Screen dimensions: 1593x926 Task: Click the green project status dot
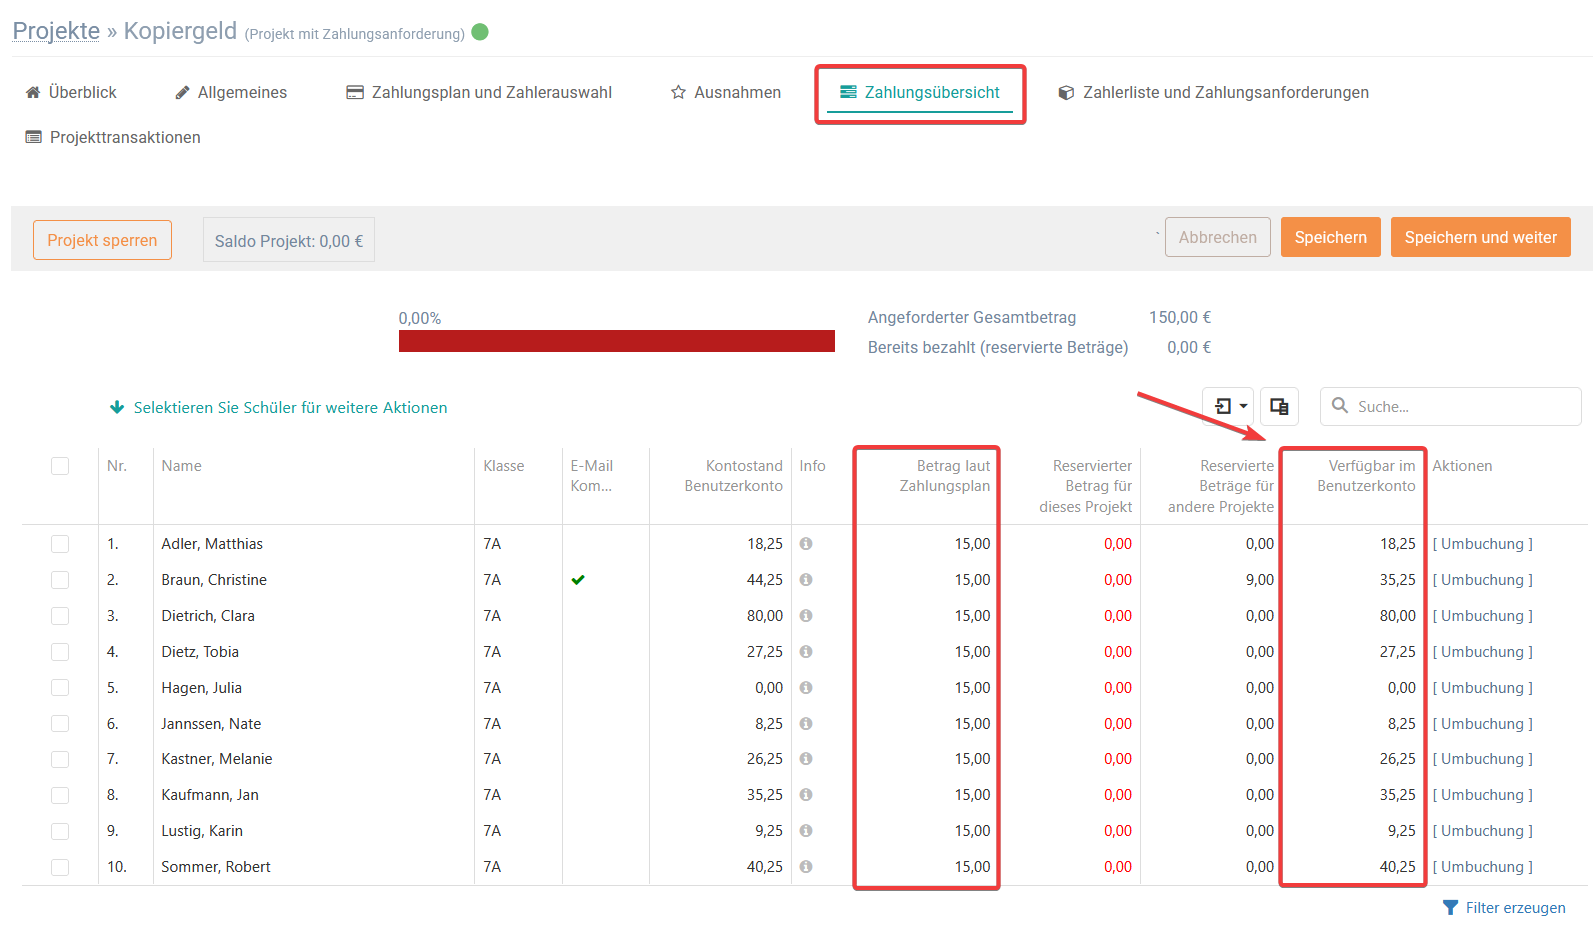[480, 32]
